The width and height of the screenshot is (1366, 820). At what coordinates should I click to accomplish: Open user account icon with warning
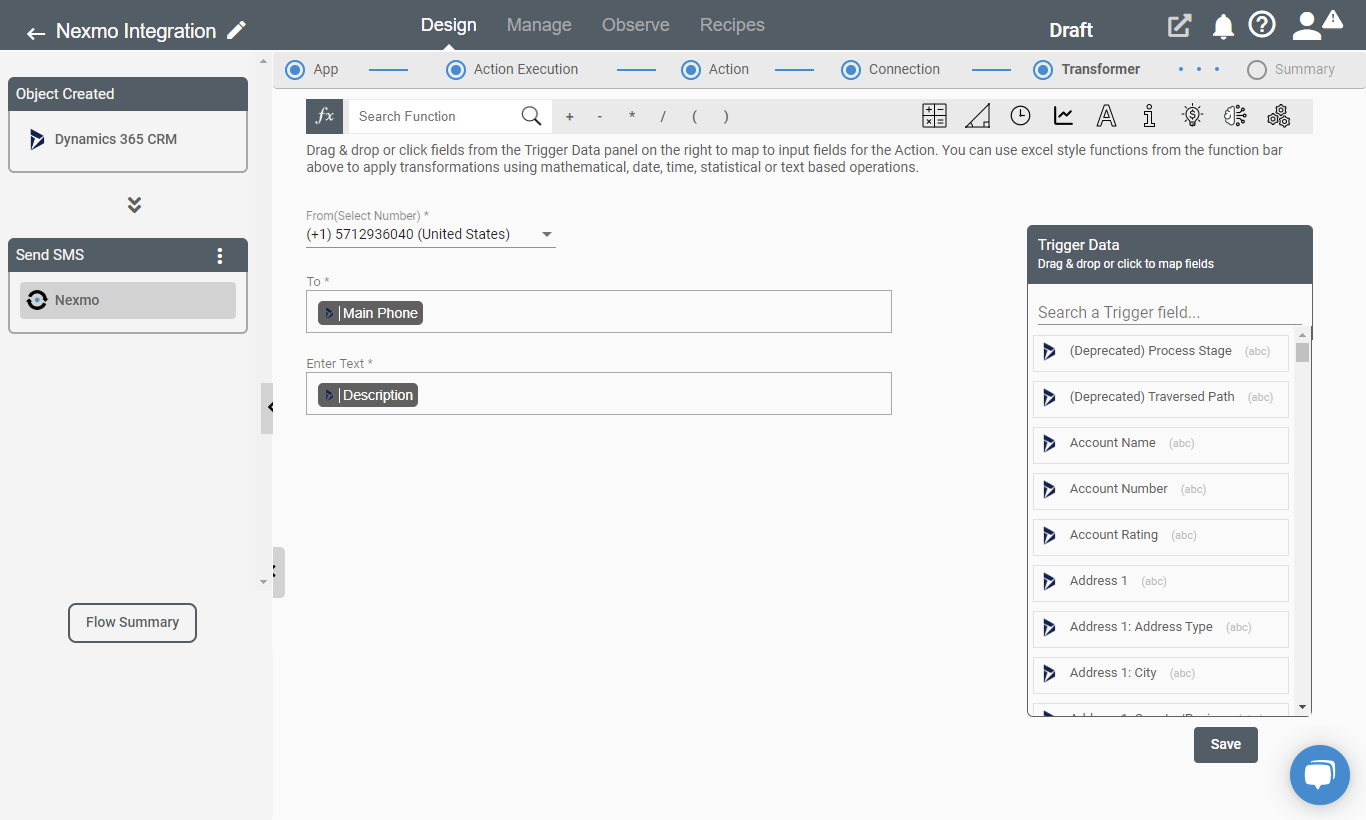click(1316, 25)
